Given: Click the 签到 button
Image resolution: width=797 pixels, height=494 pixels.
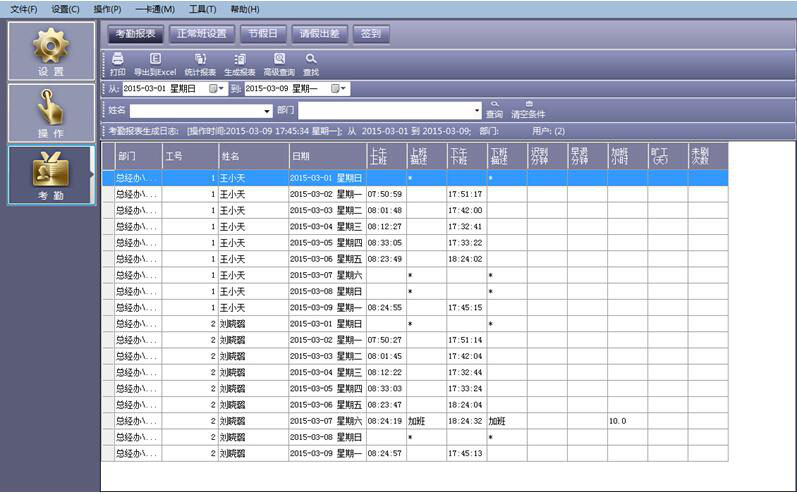Looking at the screenshot, I should (370, 33).
